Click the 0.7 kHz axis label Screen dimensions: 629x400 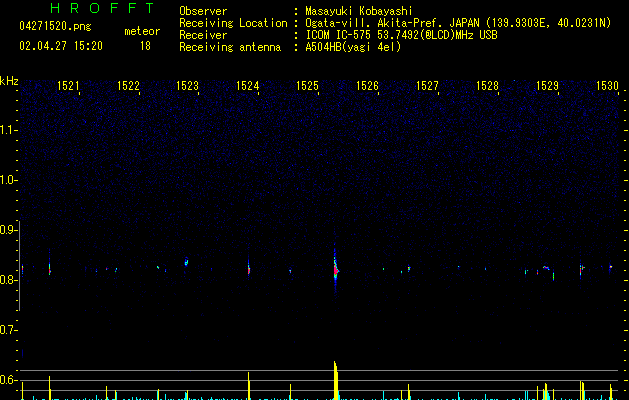[8, 330]
